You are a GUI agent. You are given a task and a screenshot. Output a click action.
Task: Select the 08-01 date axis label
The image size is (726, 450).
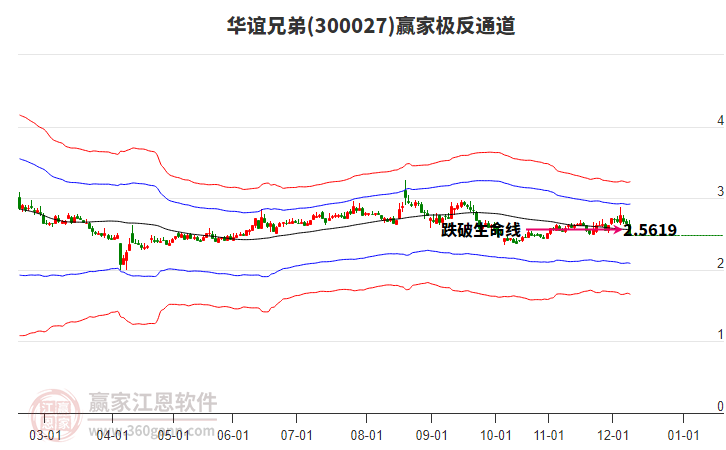366,435
